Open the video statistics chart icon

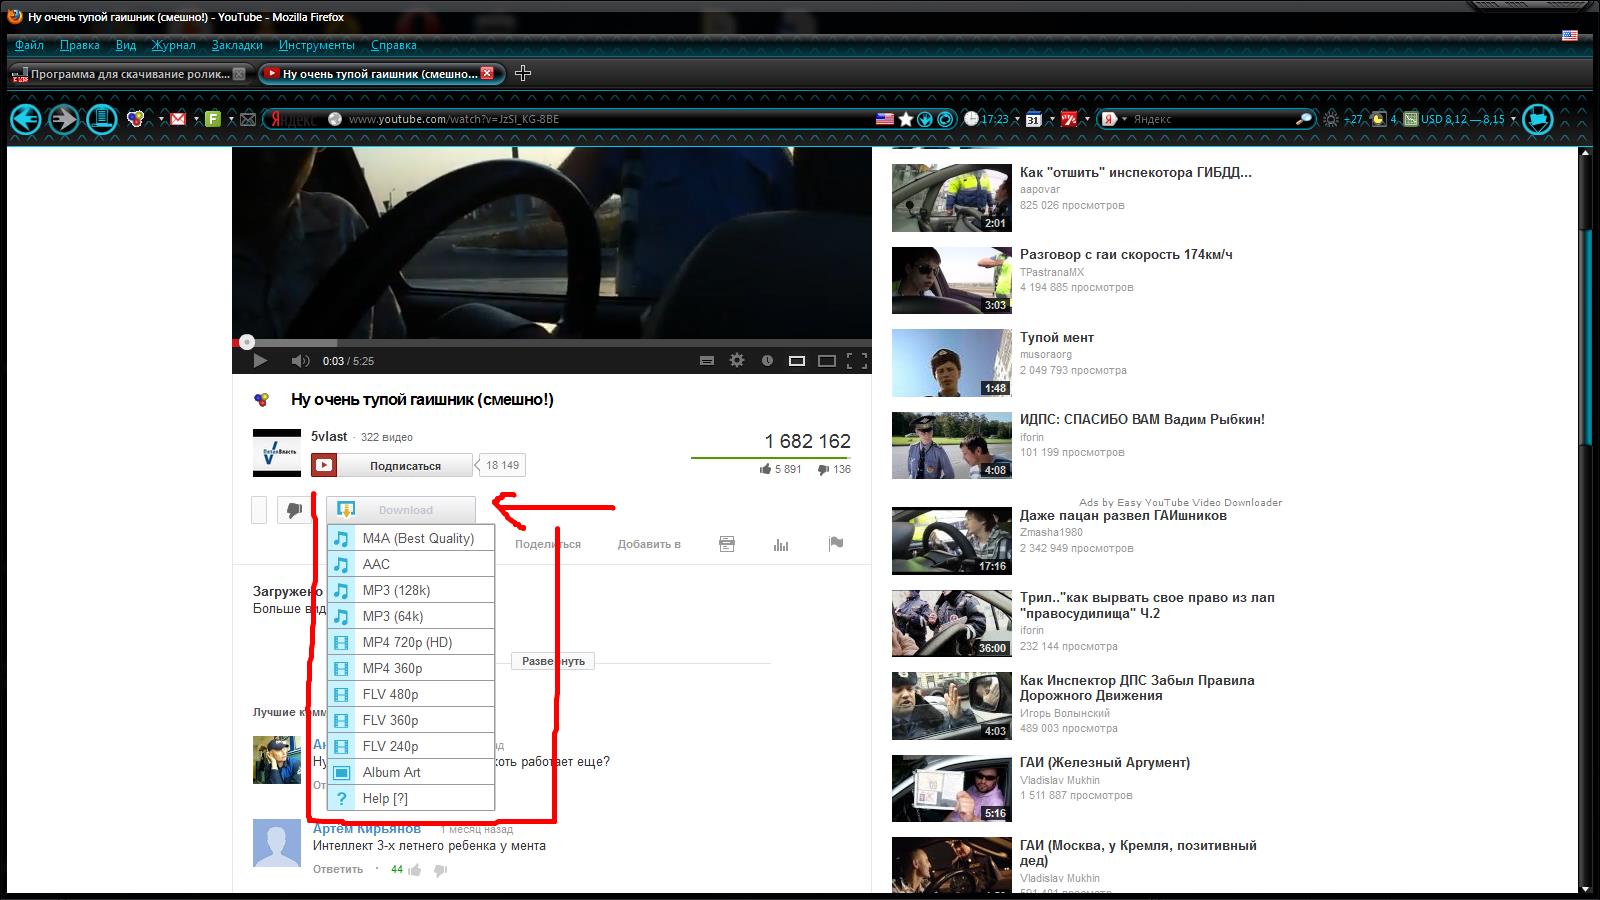click(x=781, y=544)
